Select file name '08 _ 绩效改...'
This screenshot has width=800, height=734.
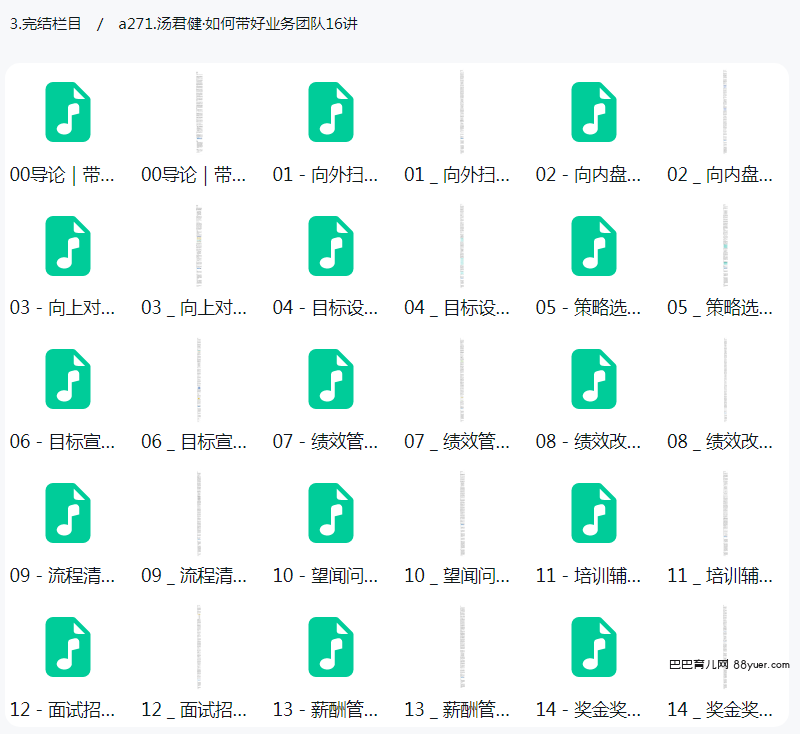[x=720, y=442]
